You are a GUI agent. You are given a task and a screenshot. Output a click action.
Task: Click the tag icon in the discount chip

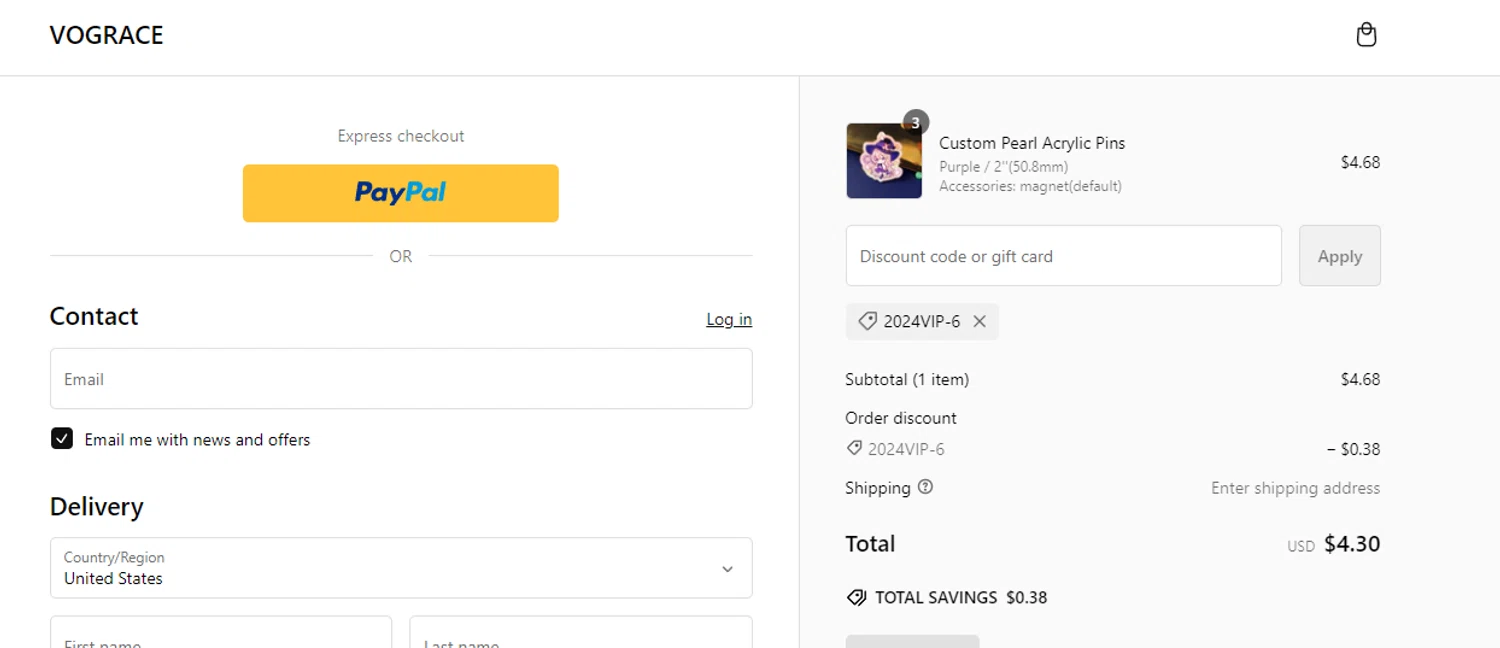867,322
